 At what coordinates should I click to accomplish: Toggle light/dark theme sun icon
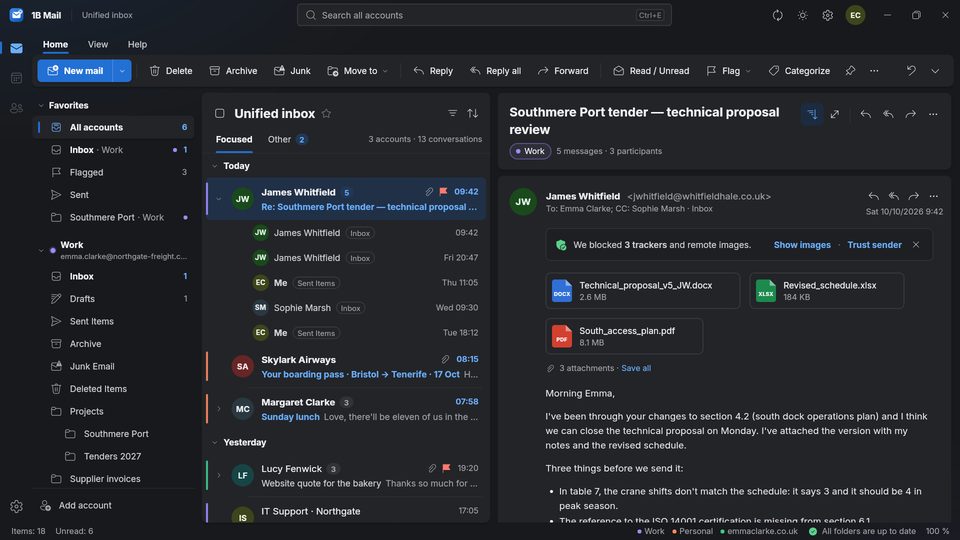pos(803,15)
